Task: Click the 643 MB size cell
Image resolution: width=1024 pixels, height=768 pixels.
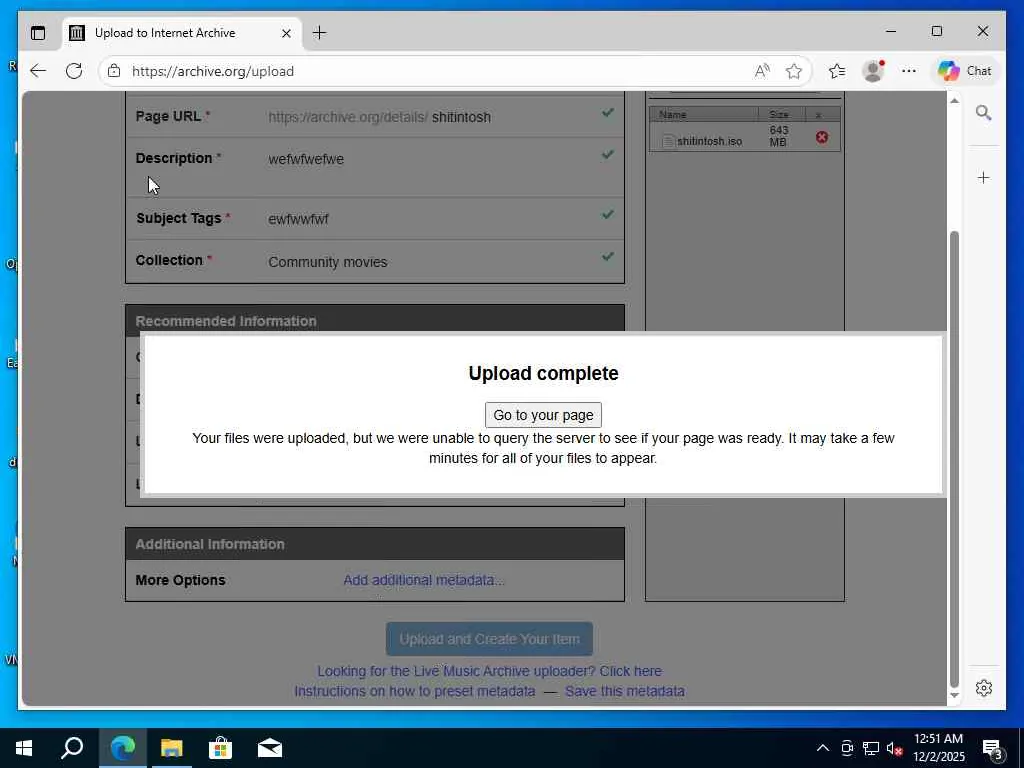Action: click(778, 136)
